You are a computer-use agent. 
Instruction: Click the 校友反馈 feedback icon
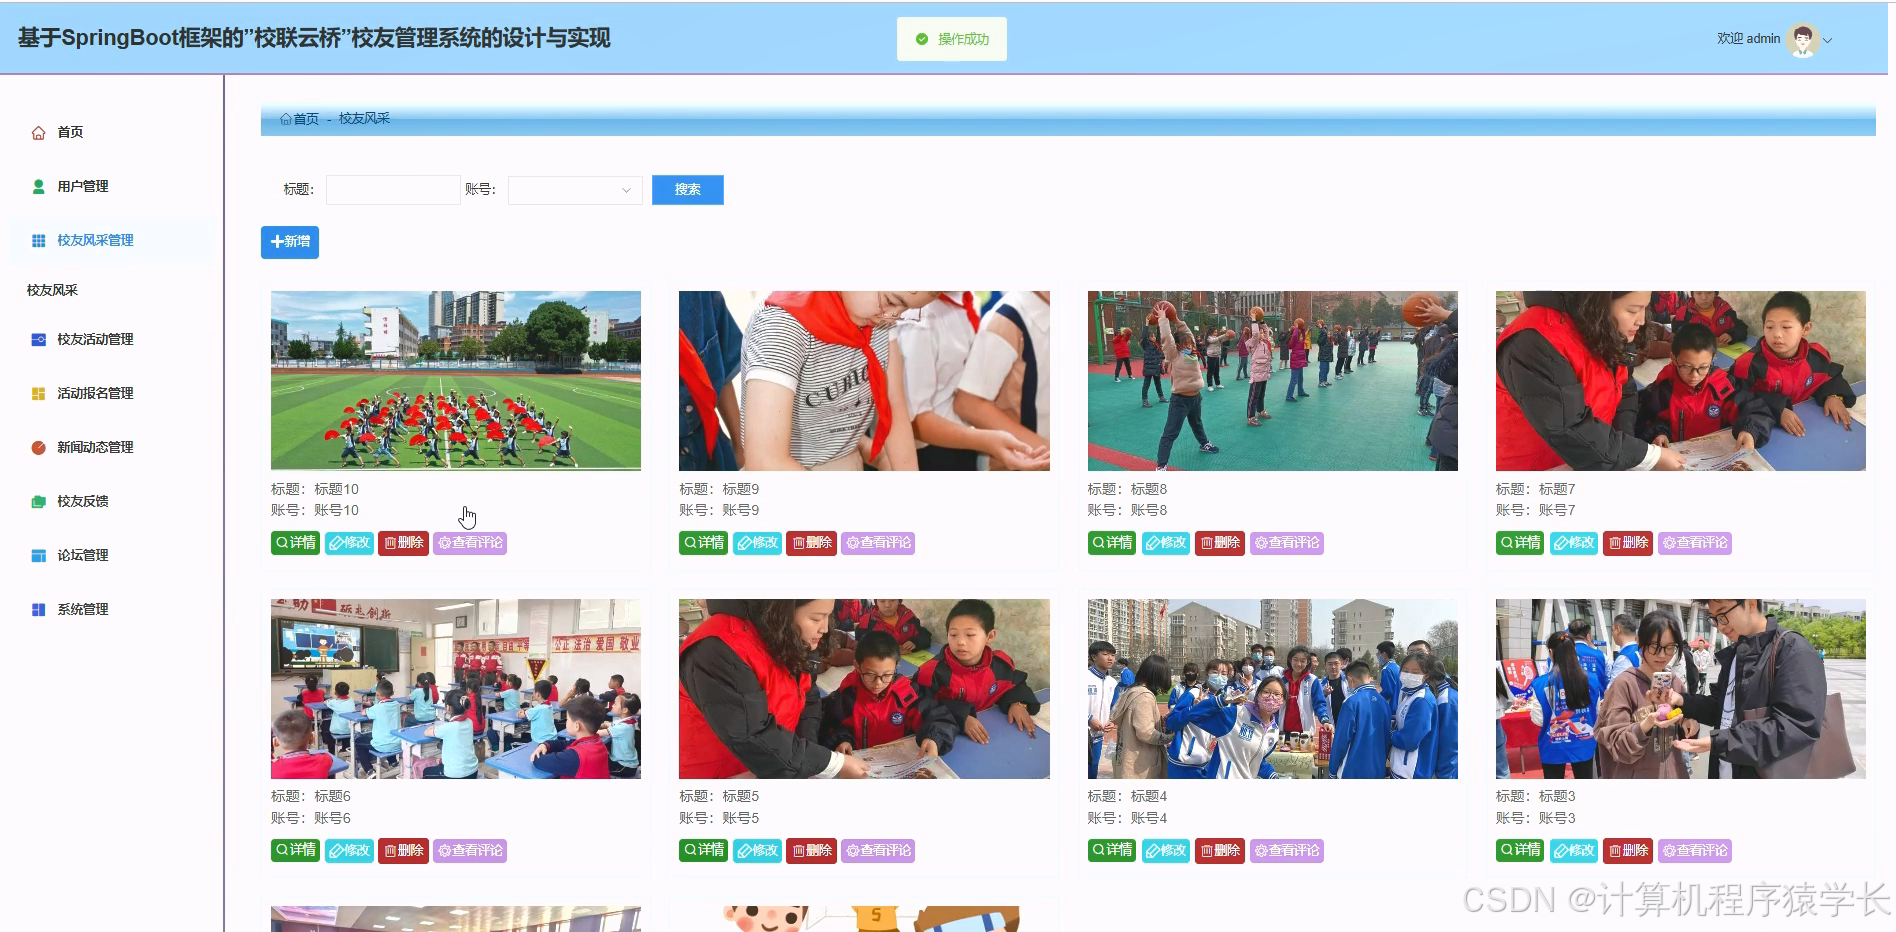coord(38,501)
